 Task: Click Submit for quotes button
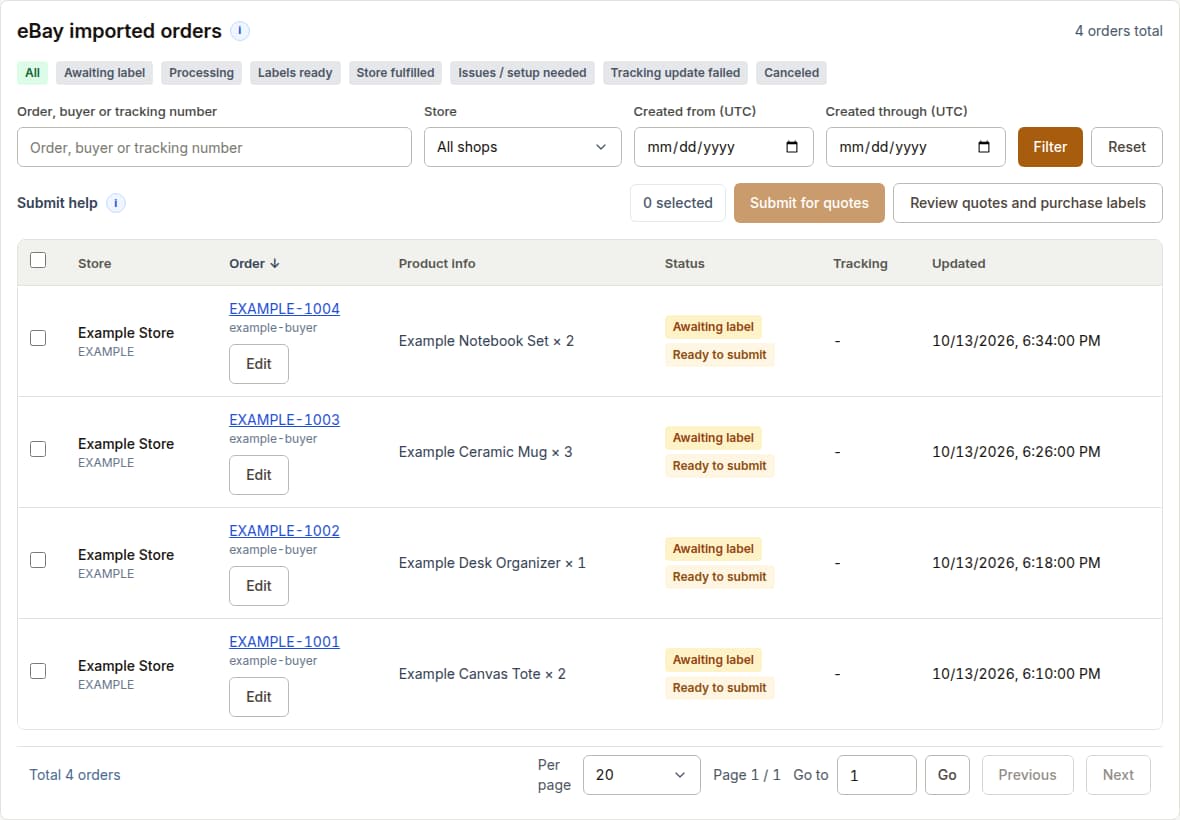(809, 203)
